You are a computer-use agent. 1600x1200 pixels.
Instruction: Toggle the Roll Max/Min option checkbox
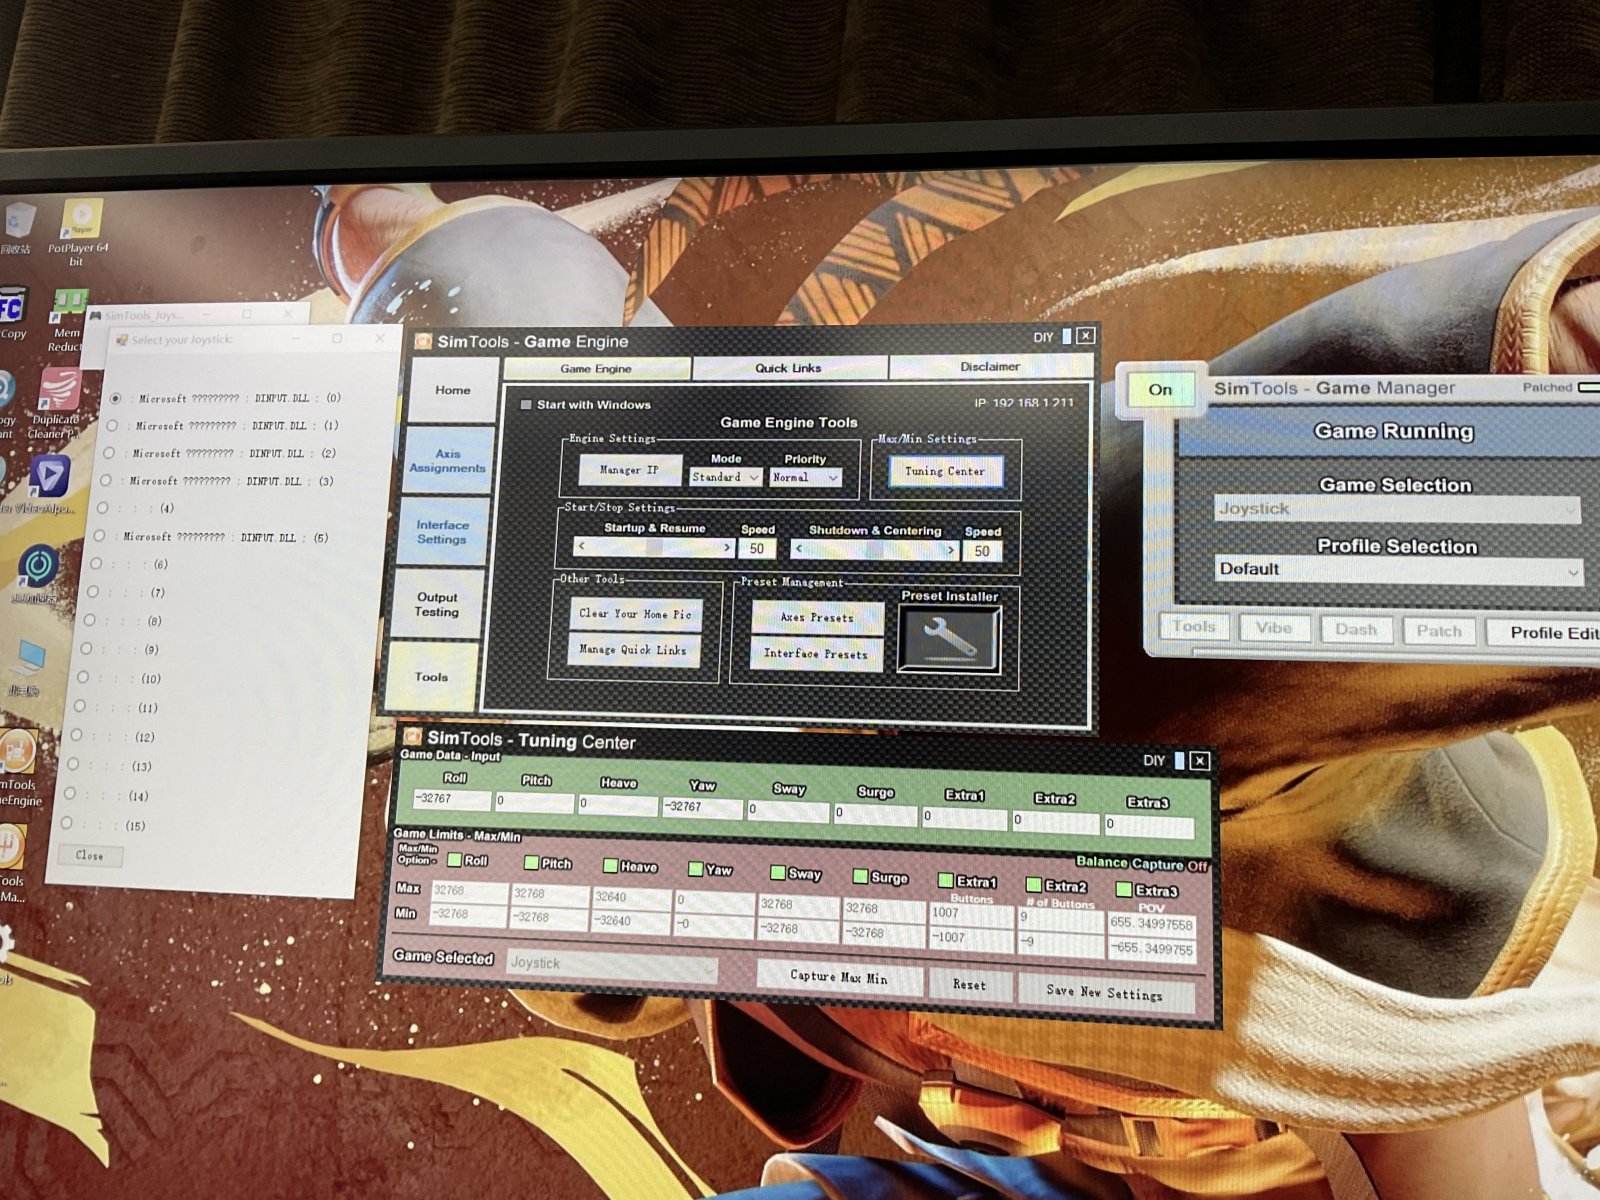(x=454, y=860)
